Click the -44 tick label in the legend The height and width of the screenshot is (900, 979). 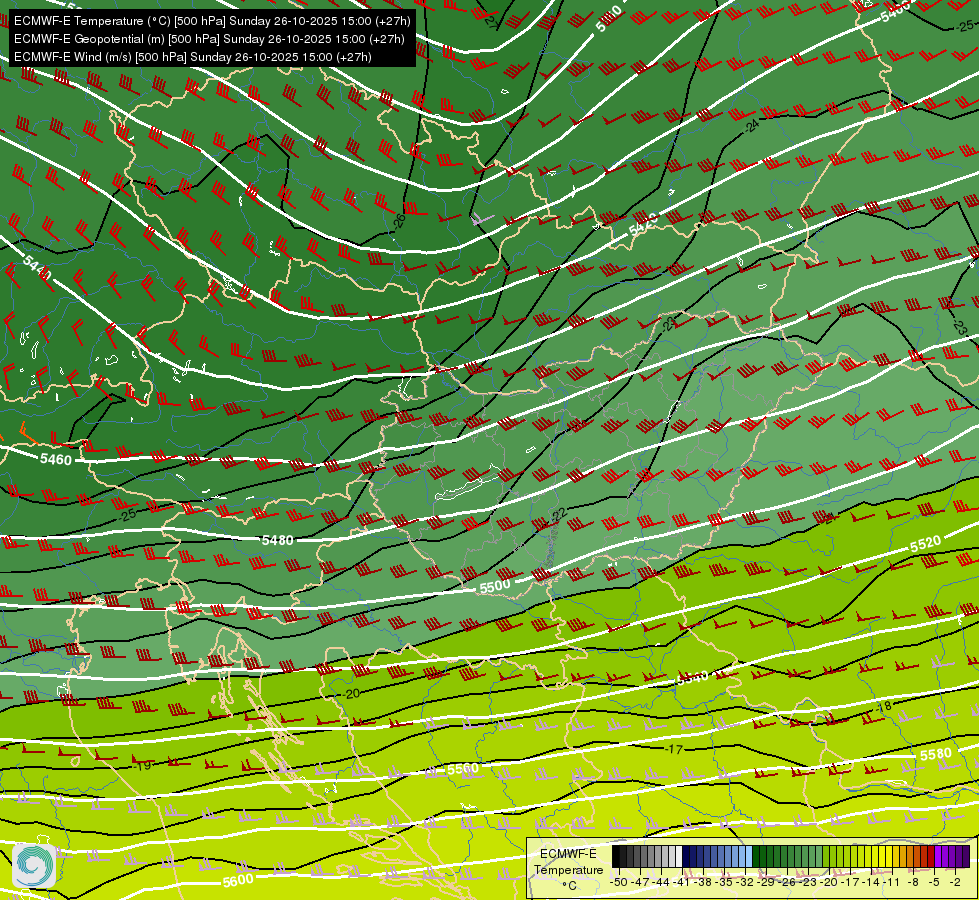[661, 882]
